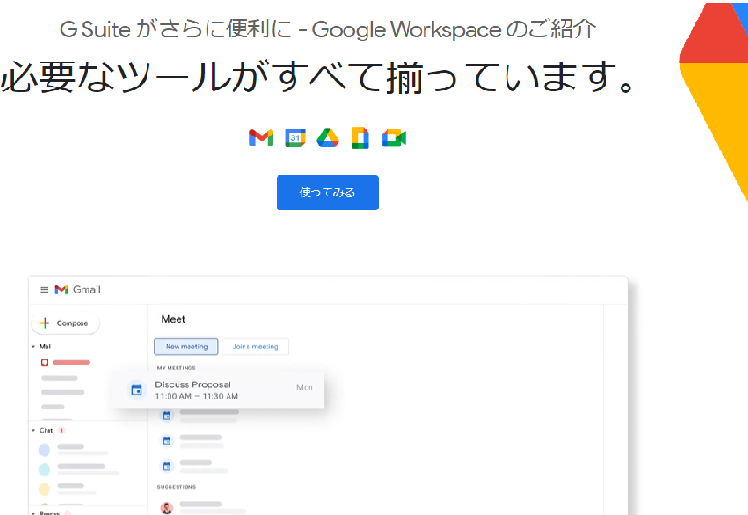Viewport: 748px width, 515px height.
Task: Click the Meet heading text
Action: [173, 319]
